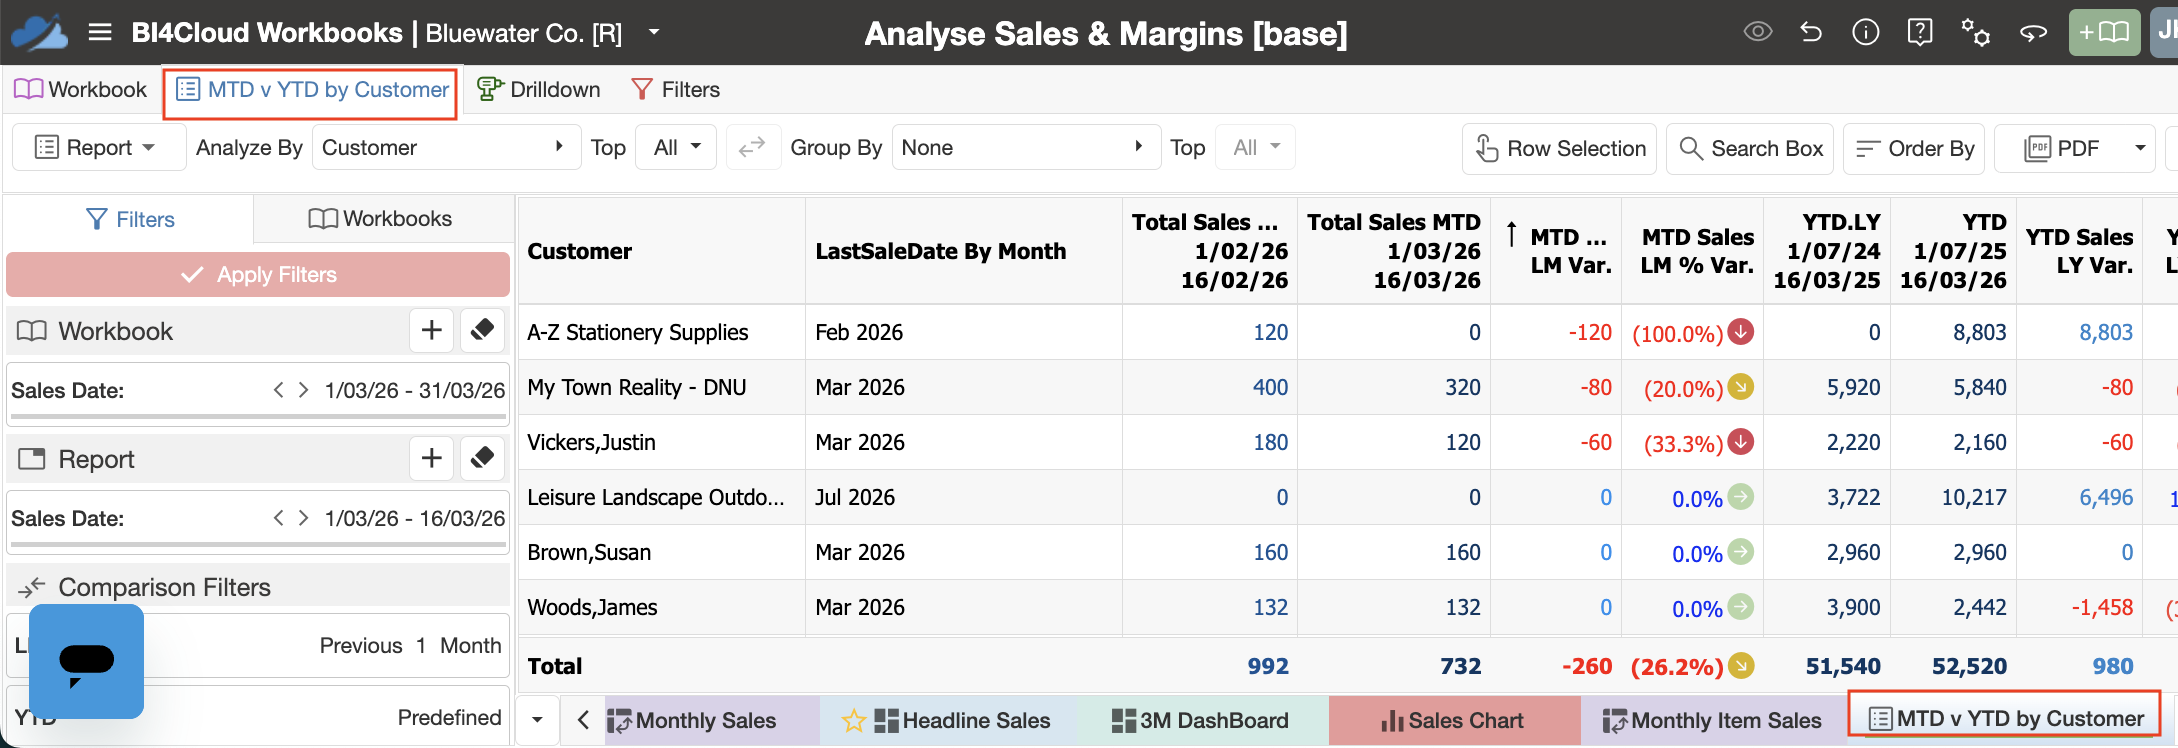This screenshot has height=748, width=2178.
Task: Click the red down arrow for A-Z Stationery
Action: pyautogui.click(x=1741, y=331)
